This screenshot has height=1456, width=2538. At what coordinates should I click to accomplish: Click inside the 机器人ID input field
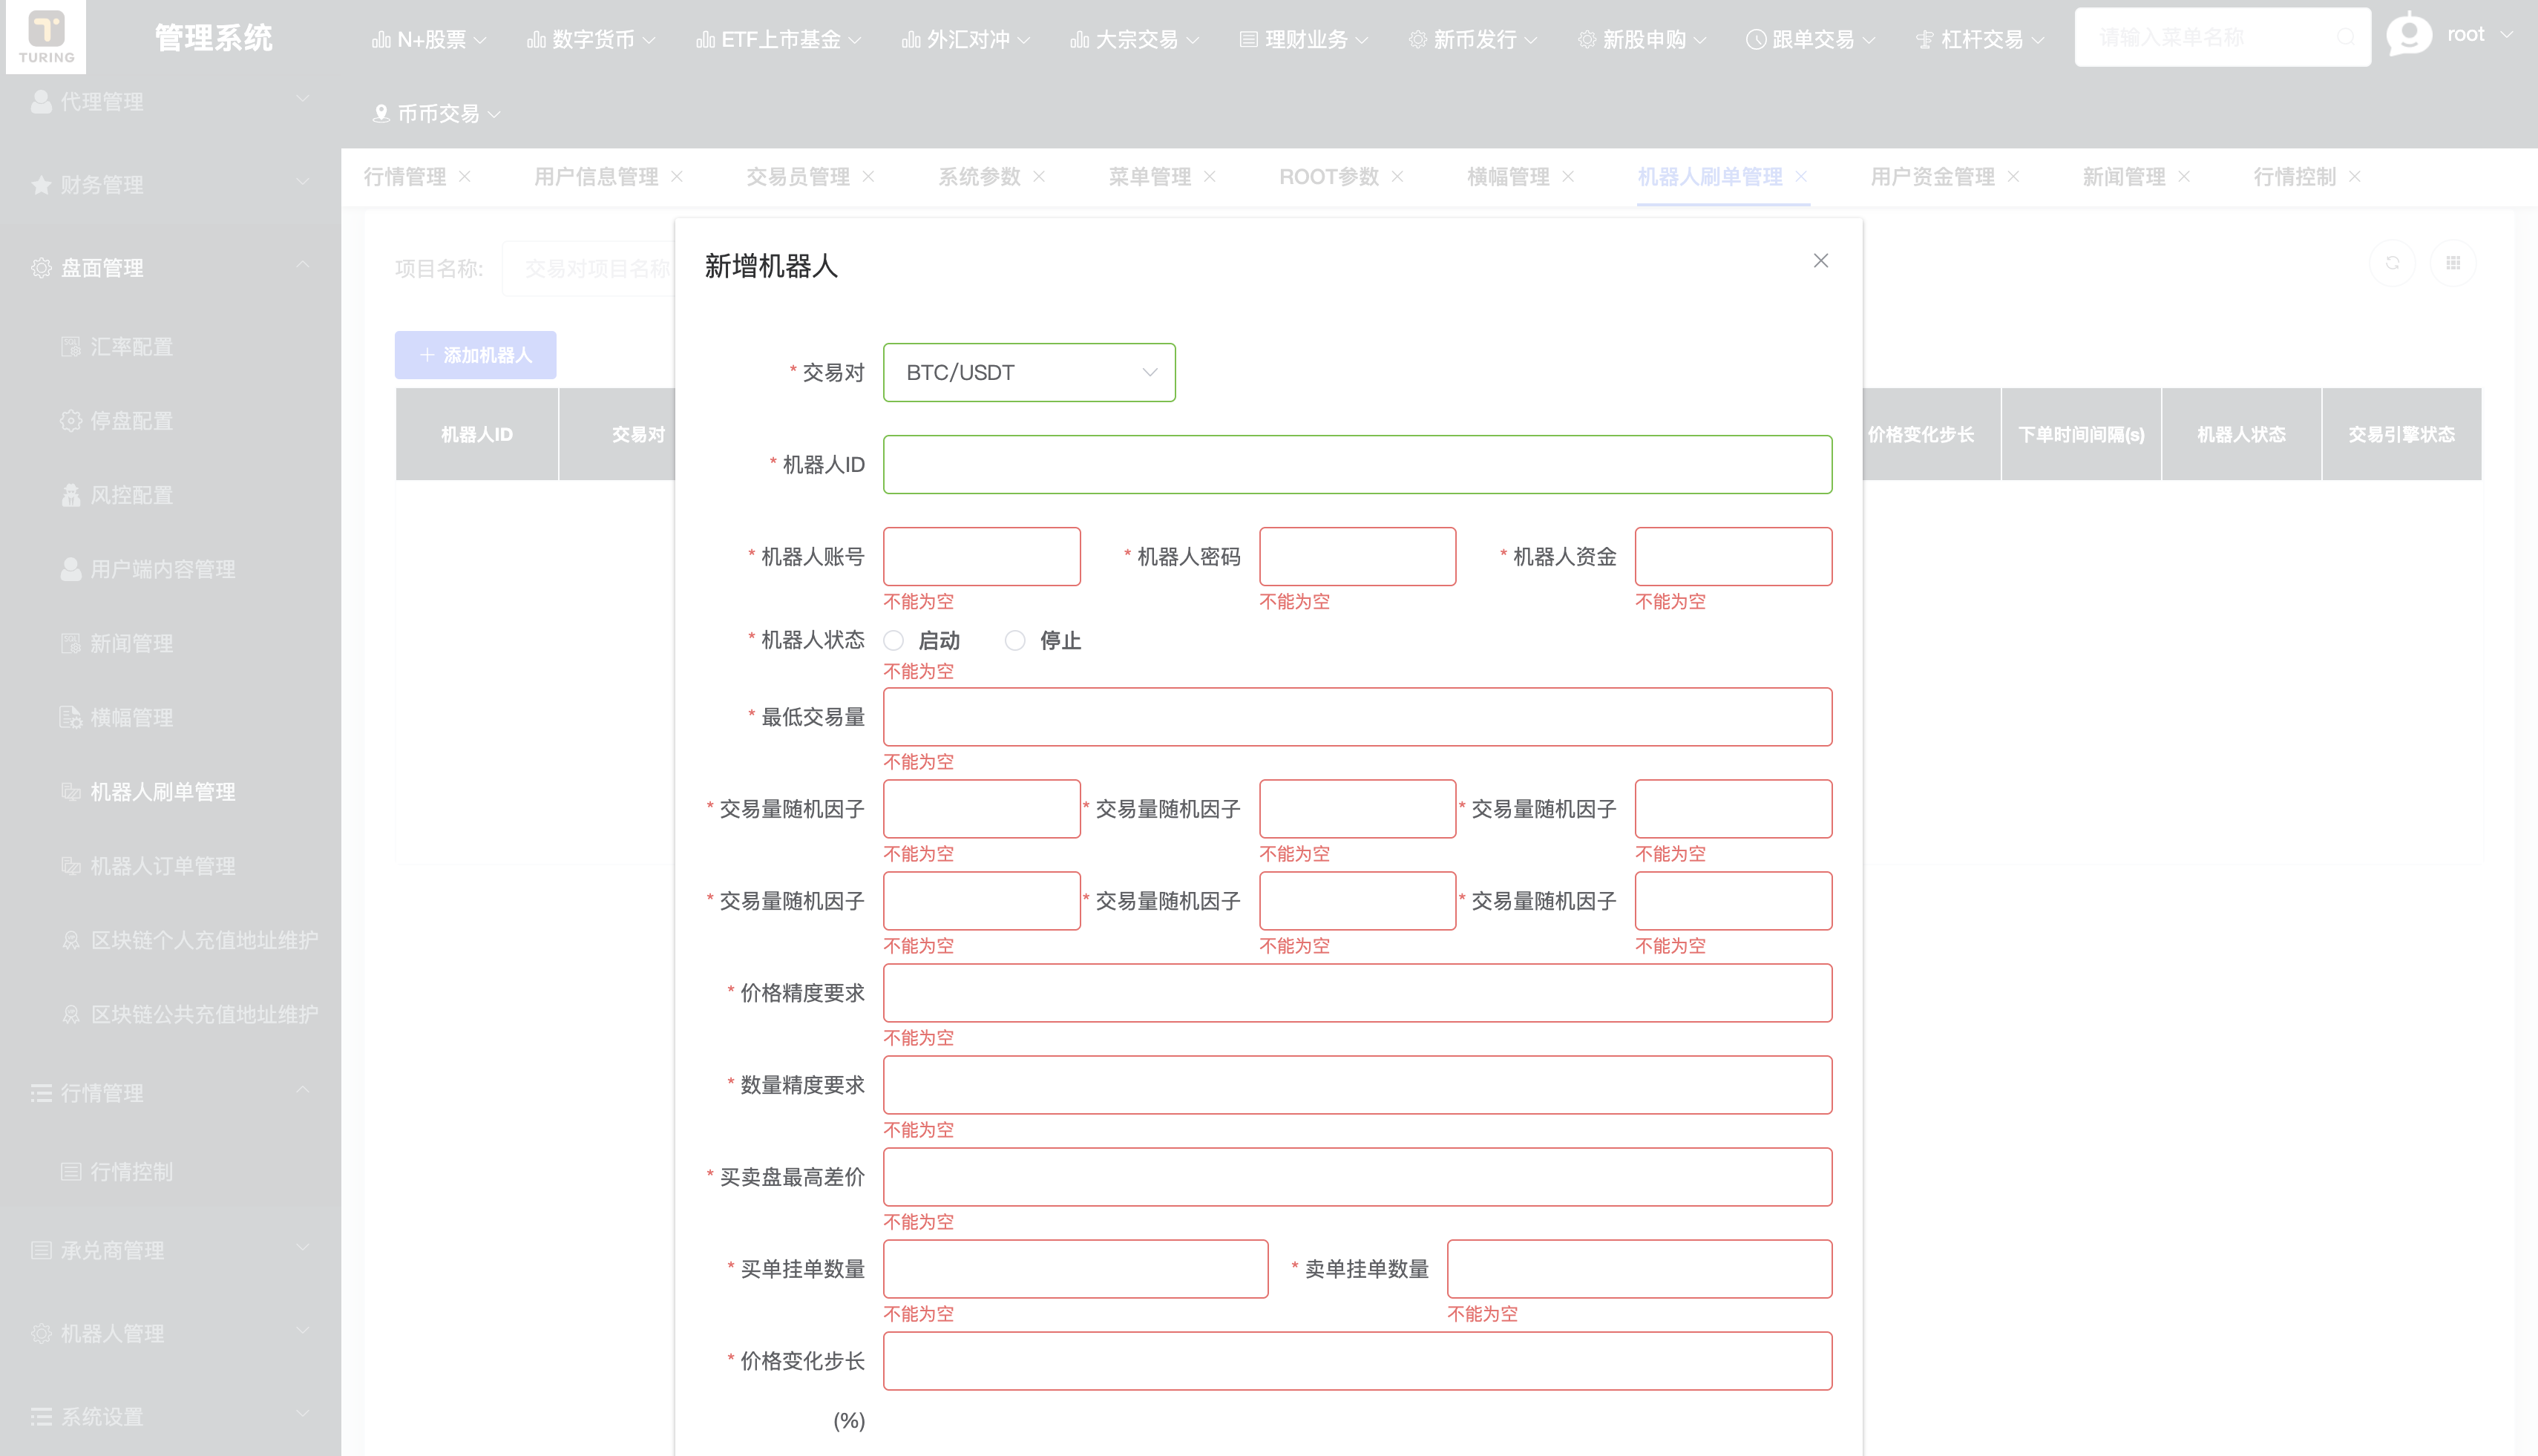coord(1356,464)
